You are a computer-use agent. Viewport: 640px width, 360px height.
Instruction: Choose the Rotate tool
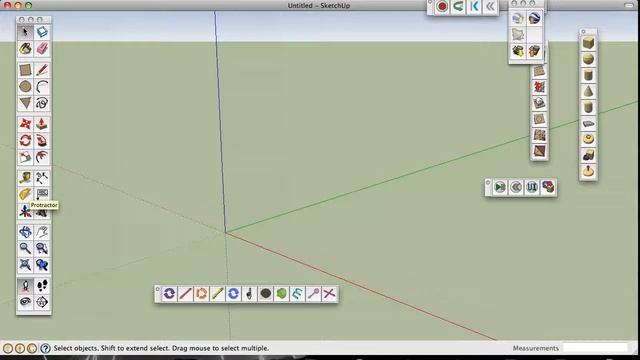[25, 140]
